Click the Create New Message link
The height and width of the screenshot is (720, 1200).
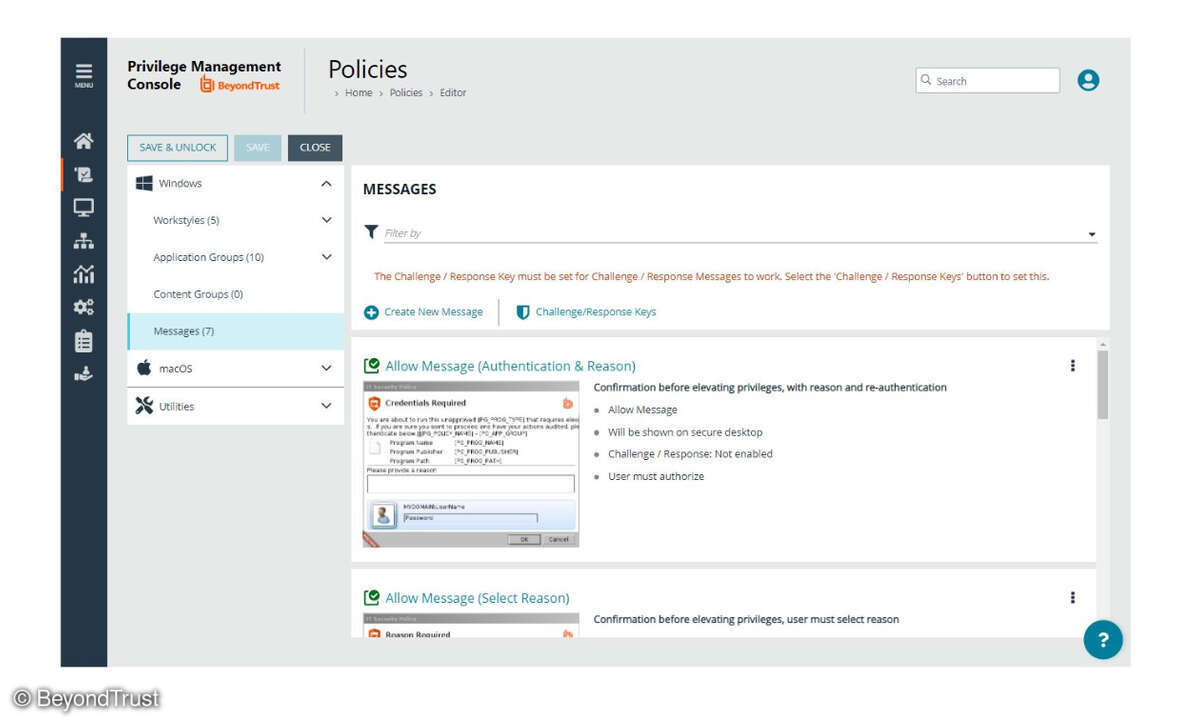click(x=433, y=312)
